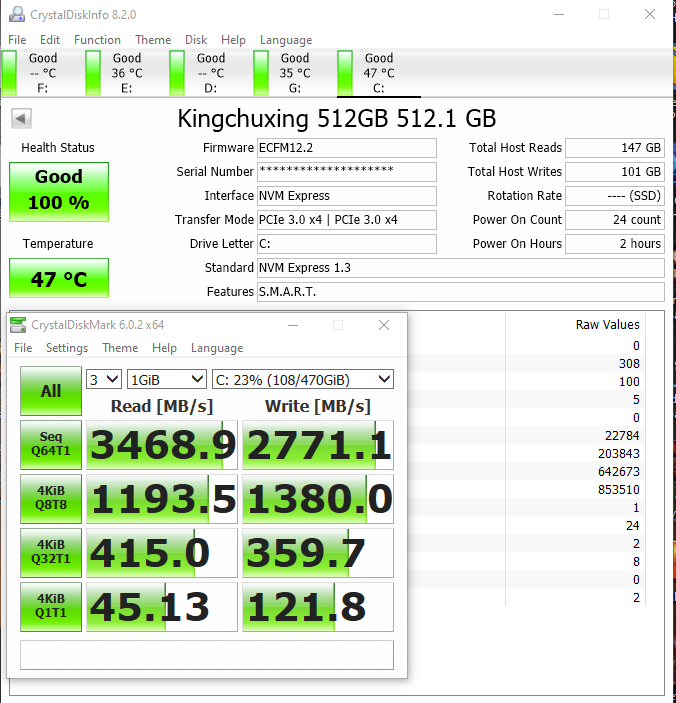Click the Good 100 % health status button
Screen dimensions: 676x703
59,192
